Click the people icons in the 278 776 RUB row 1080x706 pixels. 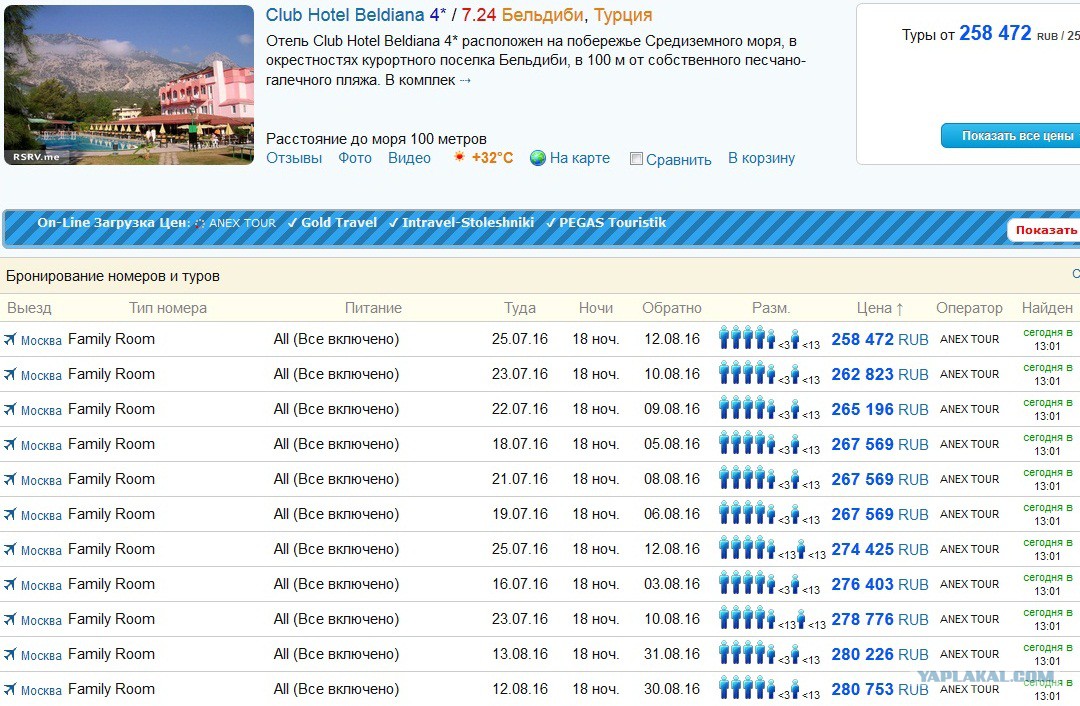771,619
